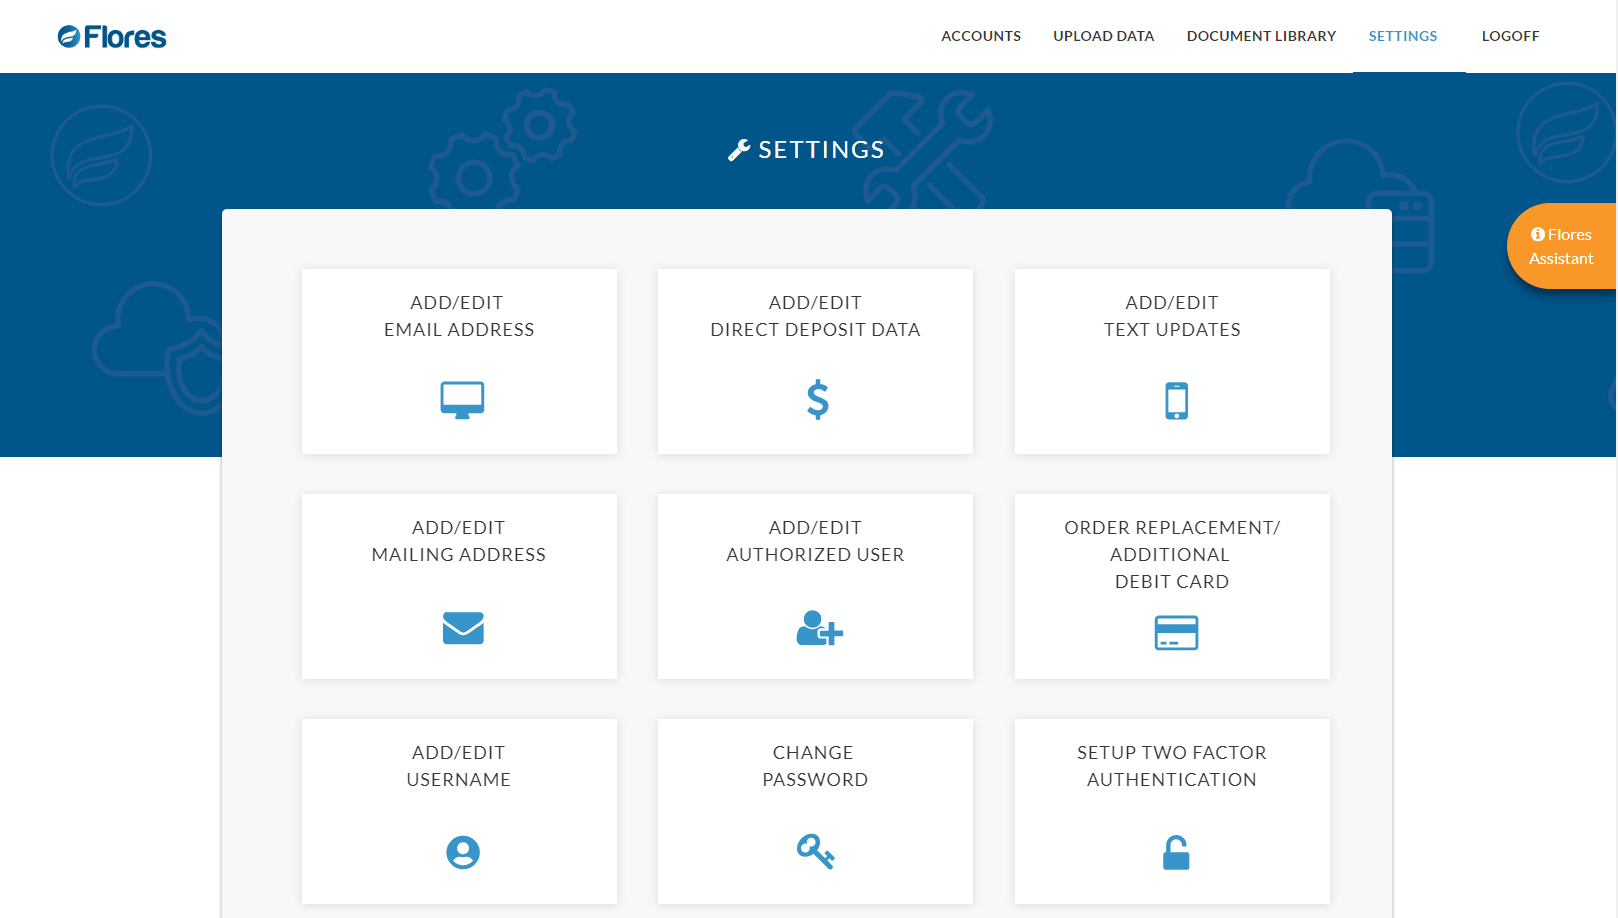The width and height of the screenshot is (1618, 918).
Task: Choose Order Replacement/Additional Debit Card label
Action: (x=1171, y=554)
